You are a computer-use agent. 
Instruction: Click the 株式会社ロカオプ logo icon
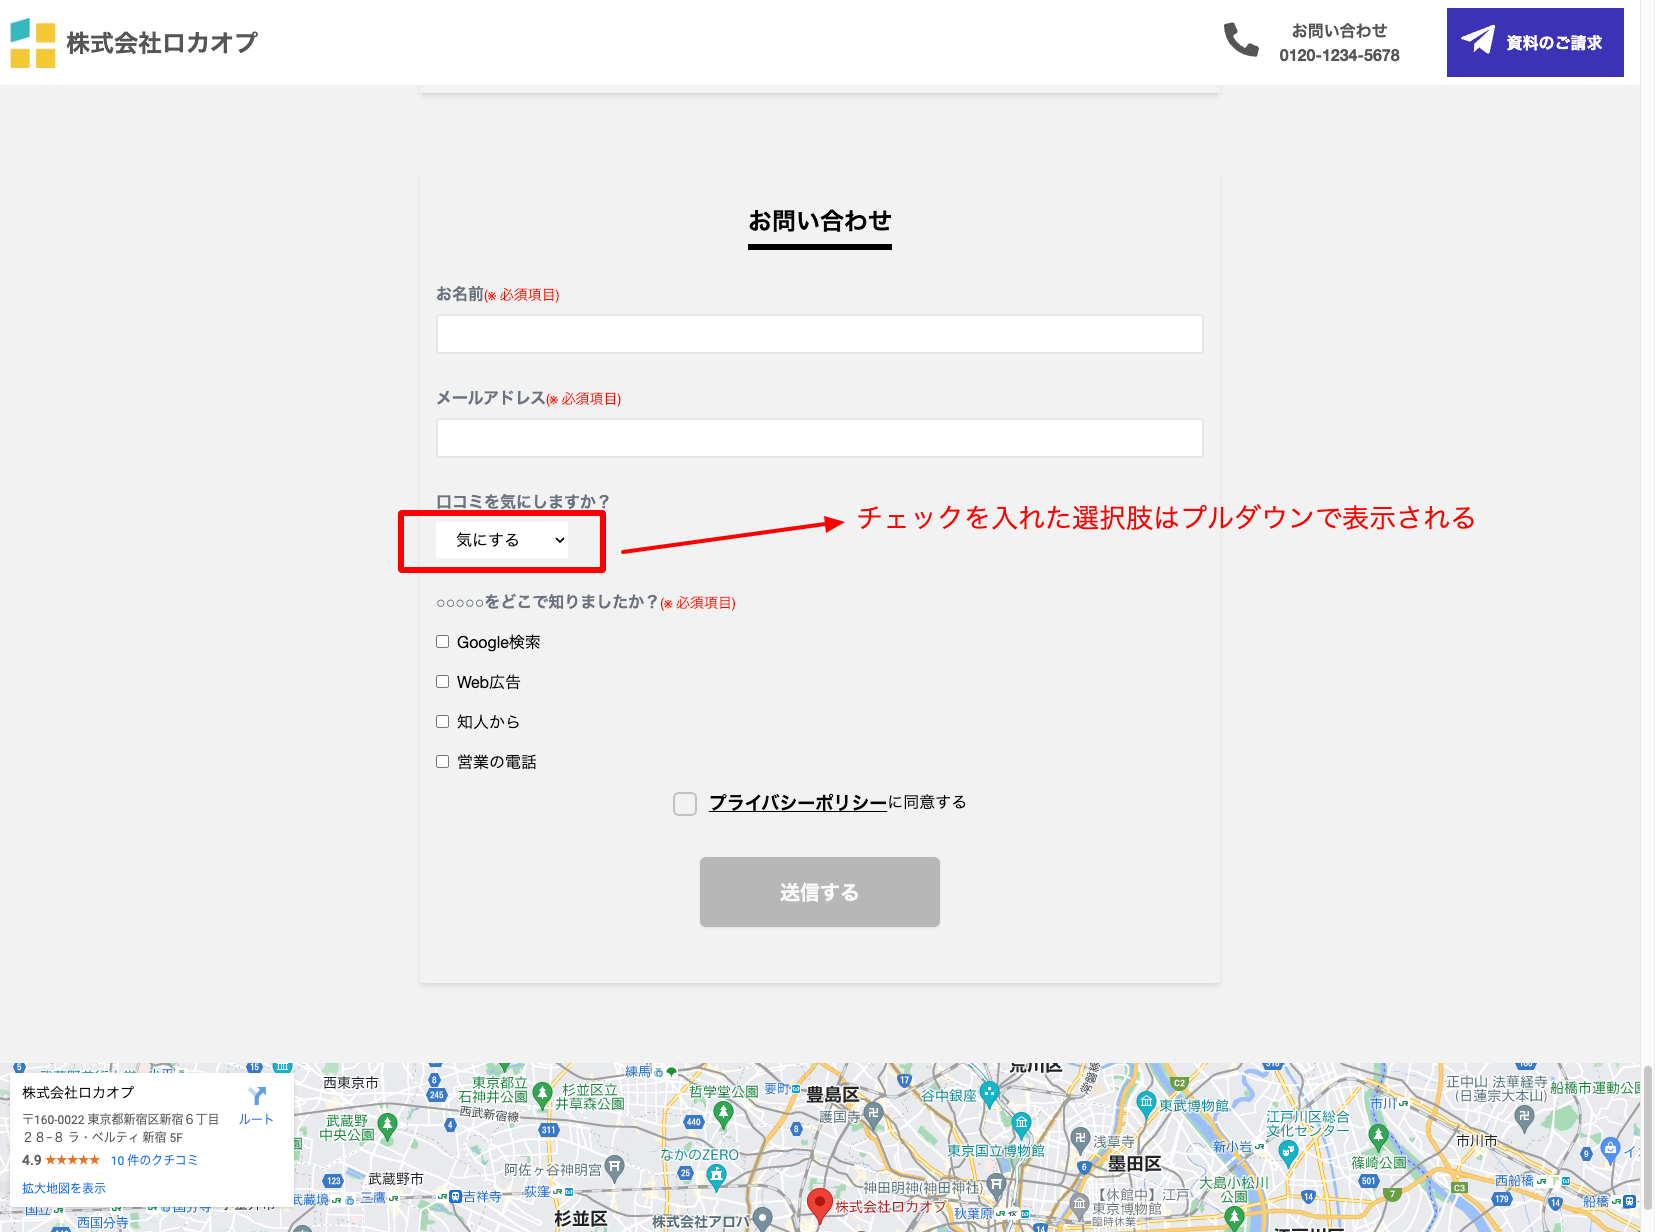[33, 43]
